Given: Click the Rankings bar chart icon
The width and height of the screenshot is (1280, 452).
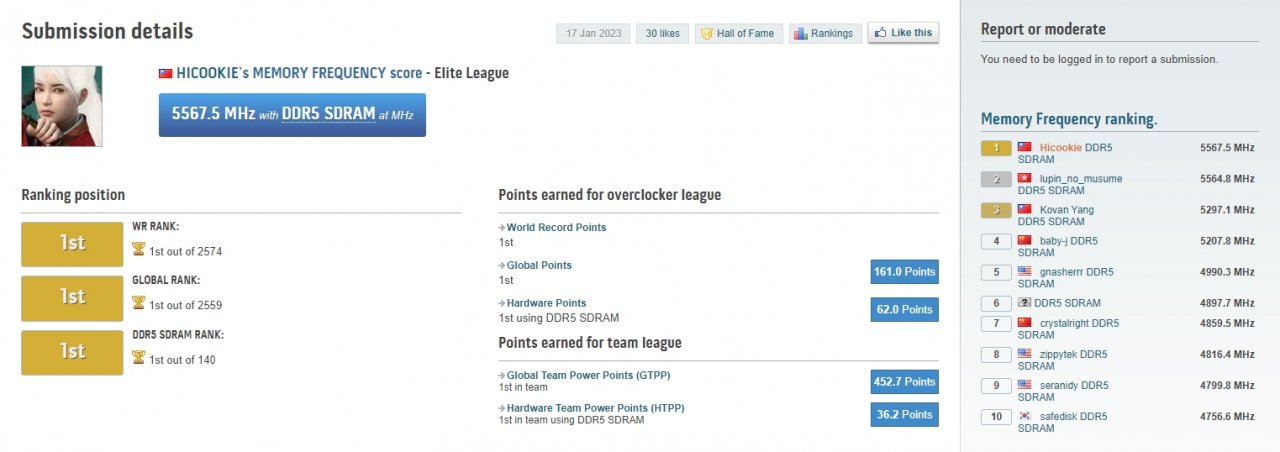Looking at the screenshot, I should point(800,33).
